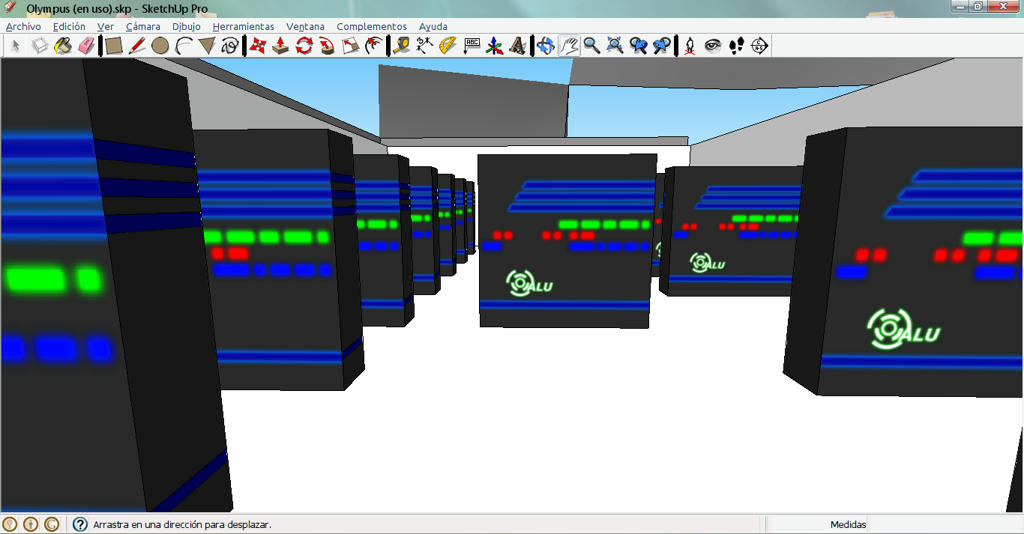Choose the Zoom Extents tool

click(x=615, y=46)
